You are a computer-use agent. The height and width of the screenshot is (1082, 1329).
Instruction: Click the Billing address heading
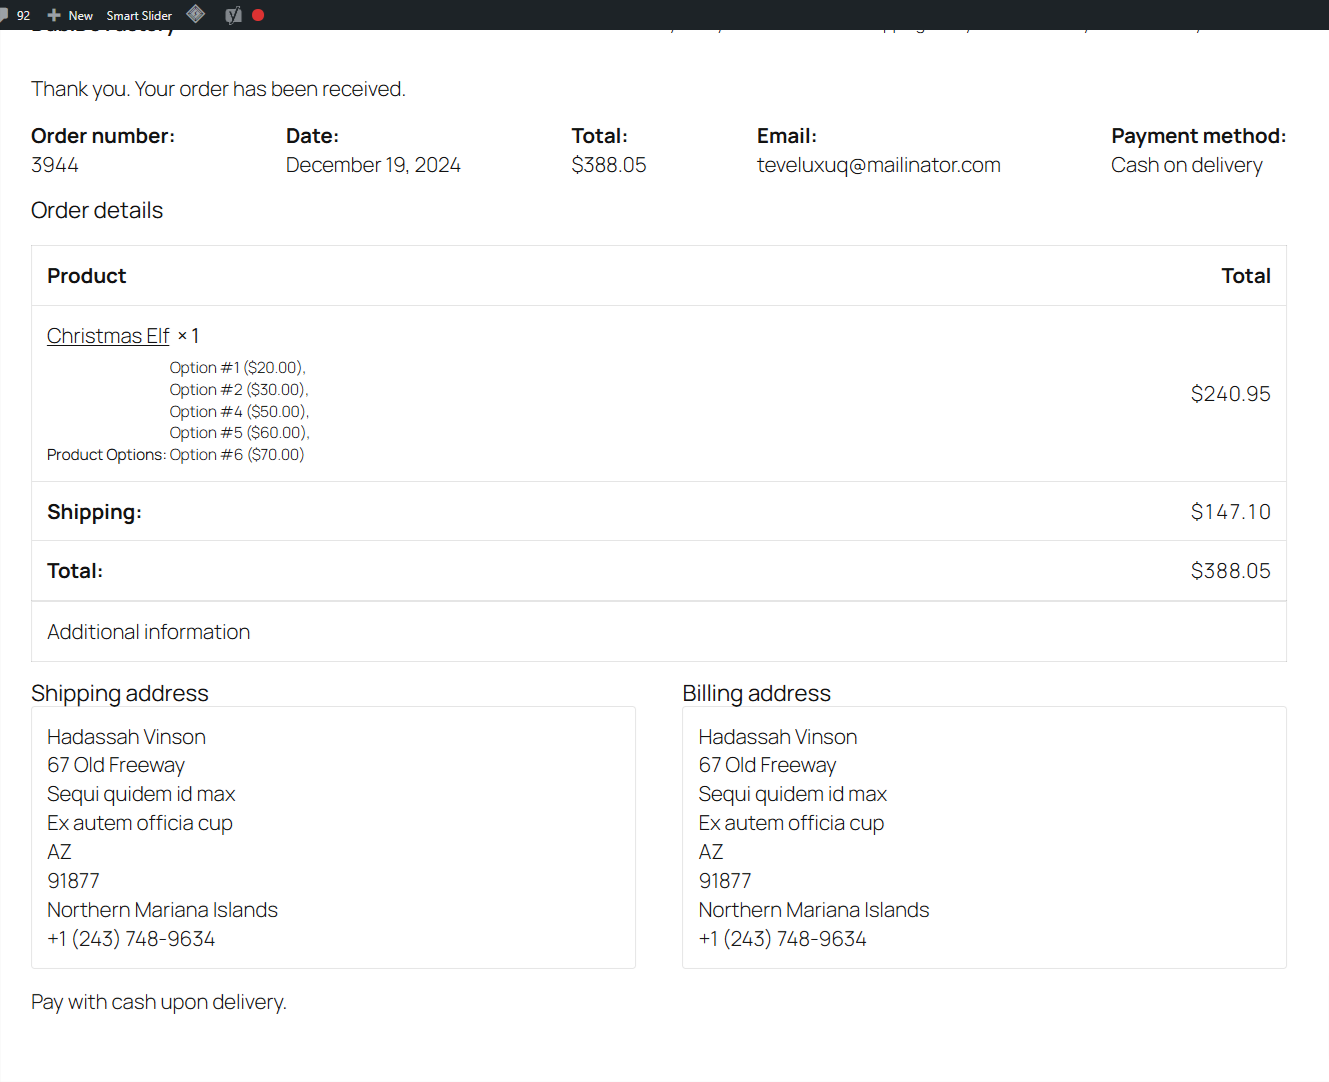coord(757,693)
